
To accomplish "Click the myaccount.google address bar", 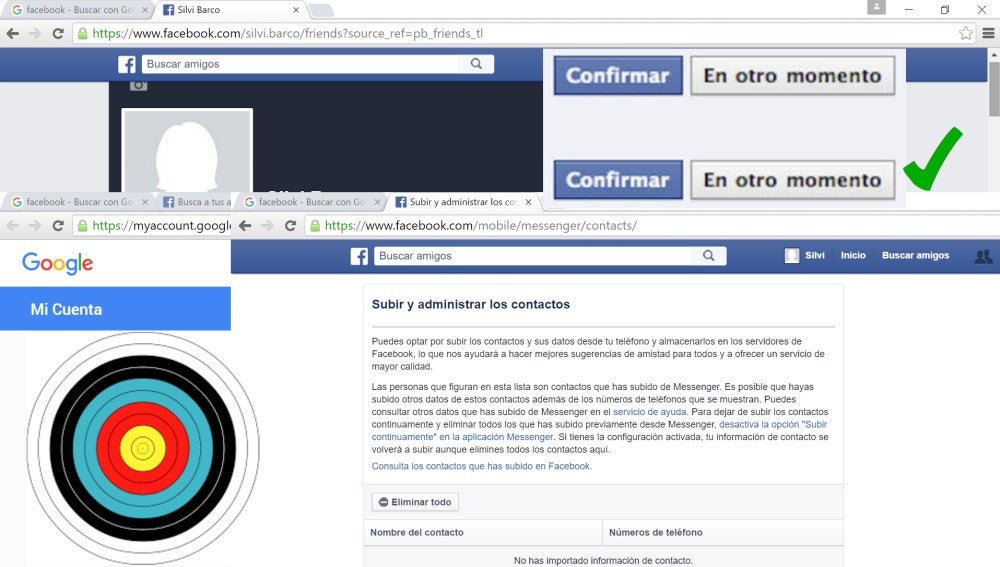I will pos(152,226).
